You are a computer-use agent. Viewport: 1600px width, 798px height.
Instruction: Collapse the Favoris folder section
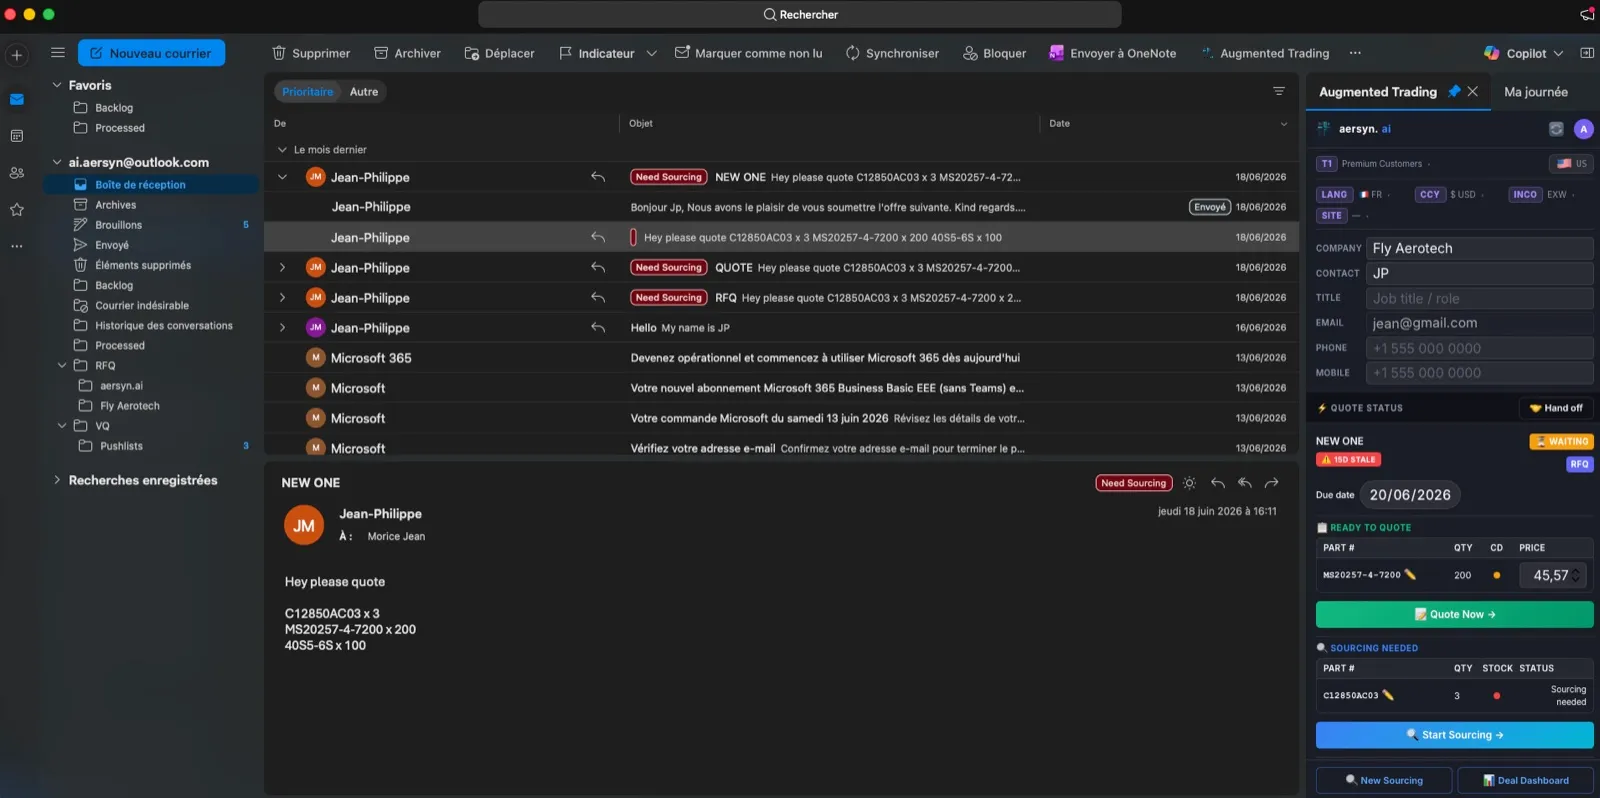(x=57, y=85)
